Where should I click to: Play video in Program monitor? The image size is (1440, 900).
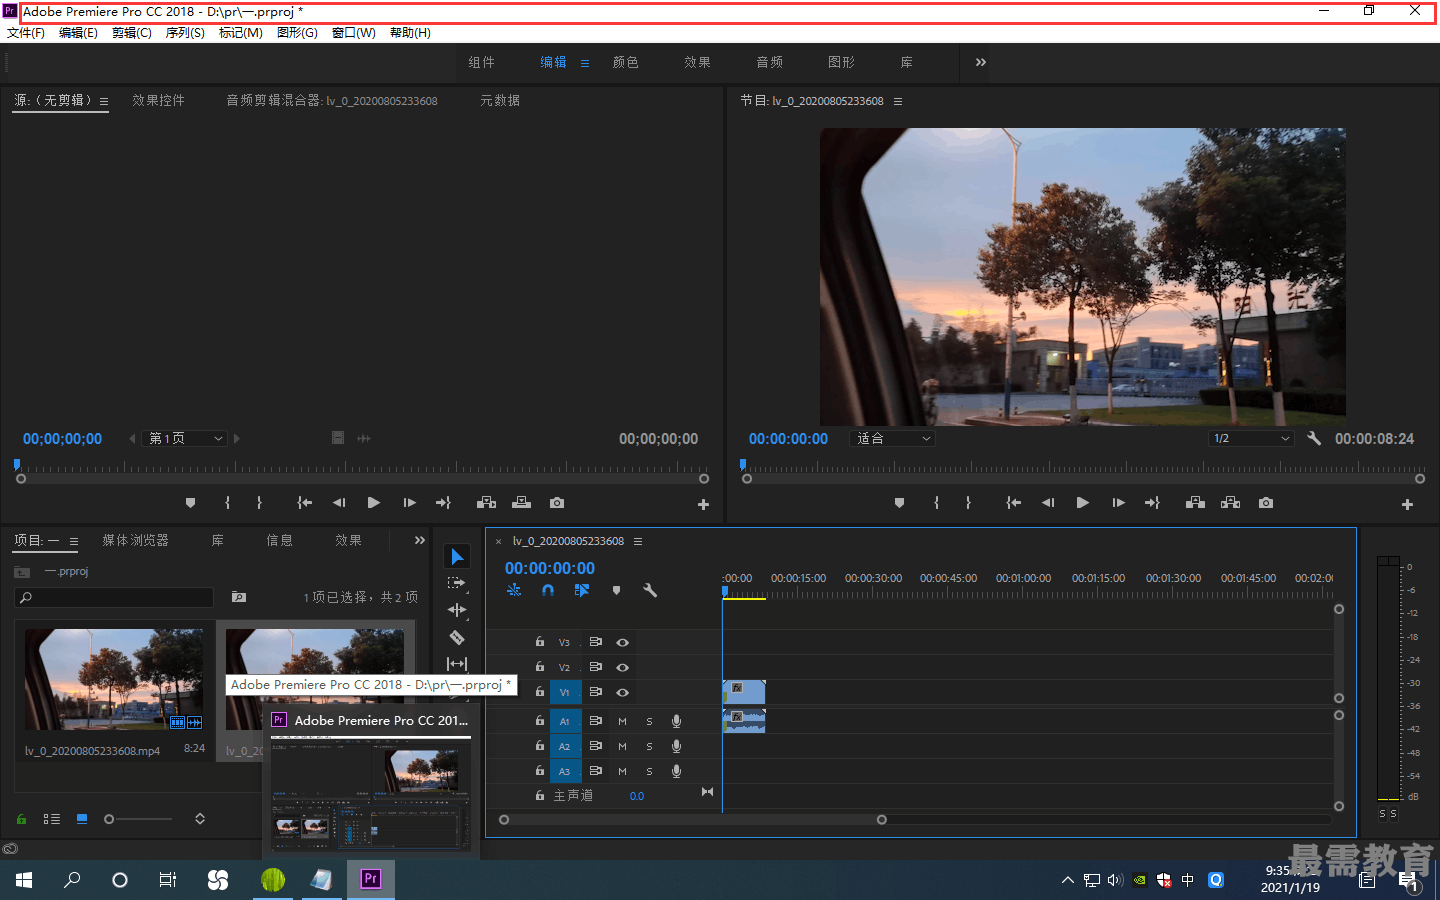(x=1082, y=503)
